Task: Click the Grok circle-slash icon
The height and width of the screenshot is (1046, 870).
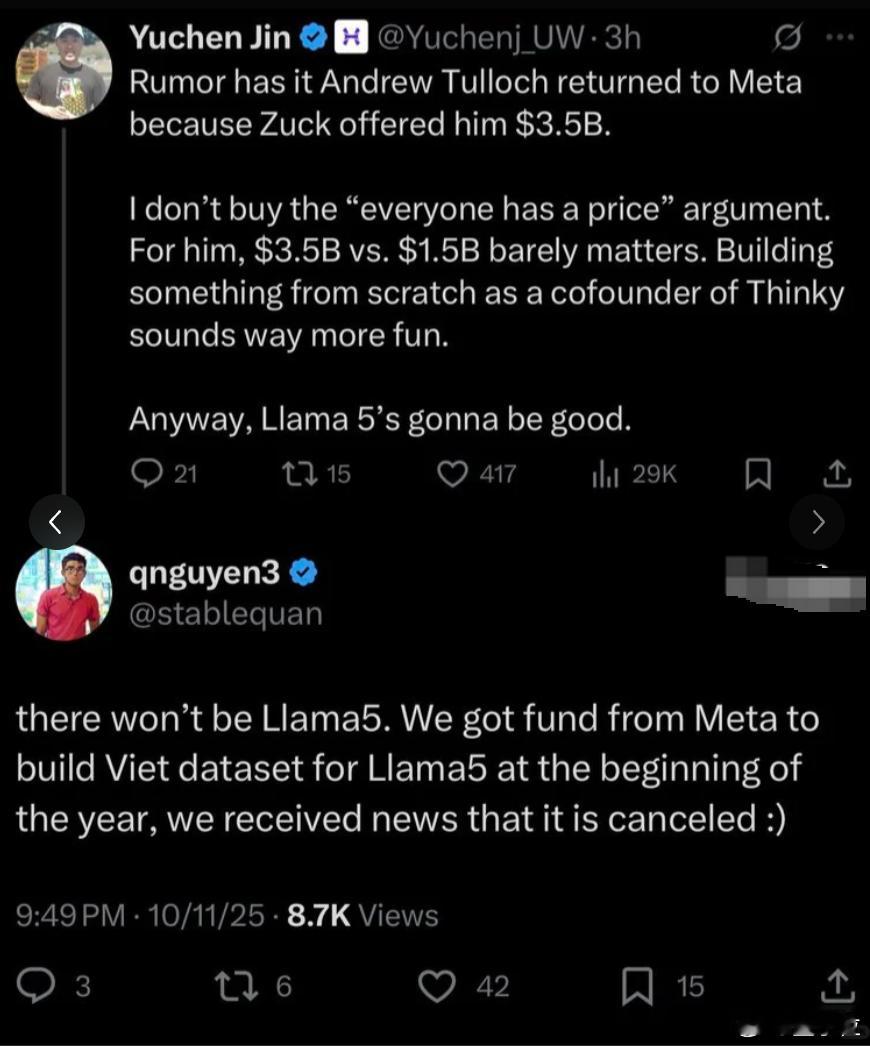Action: point(788,38)
